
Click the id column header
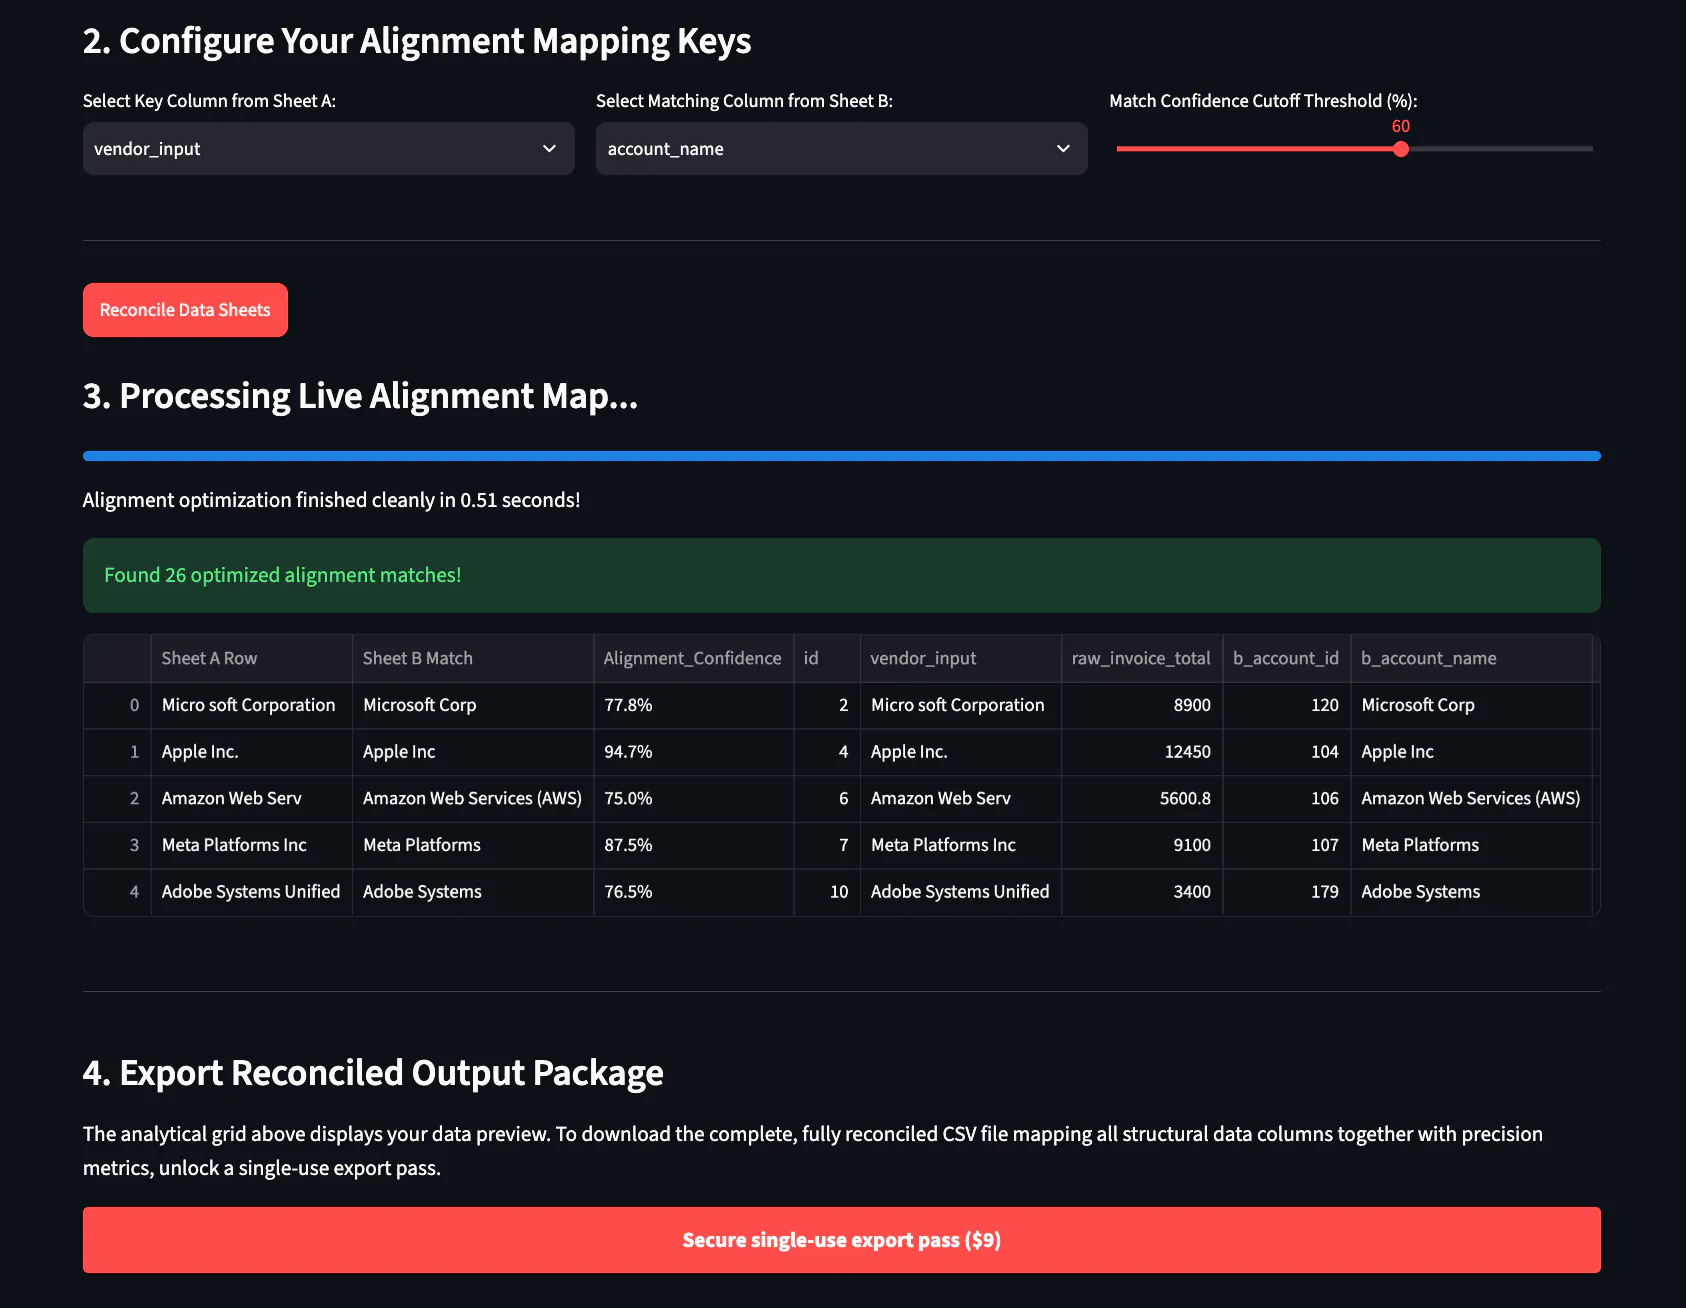click(x=827, y=658)
